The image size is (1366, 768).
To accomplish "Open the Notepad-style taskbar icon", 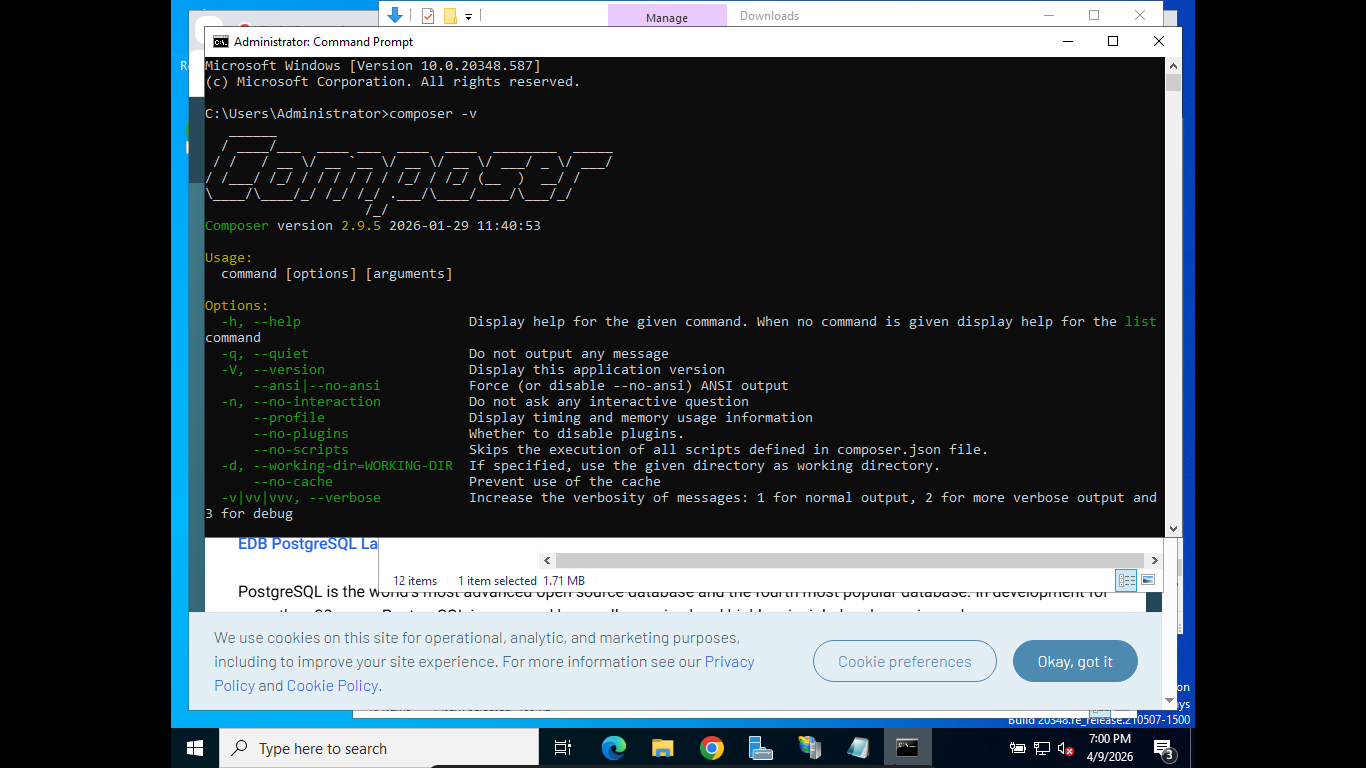I will click(x=858, y=748).
